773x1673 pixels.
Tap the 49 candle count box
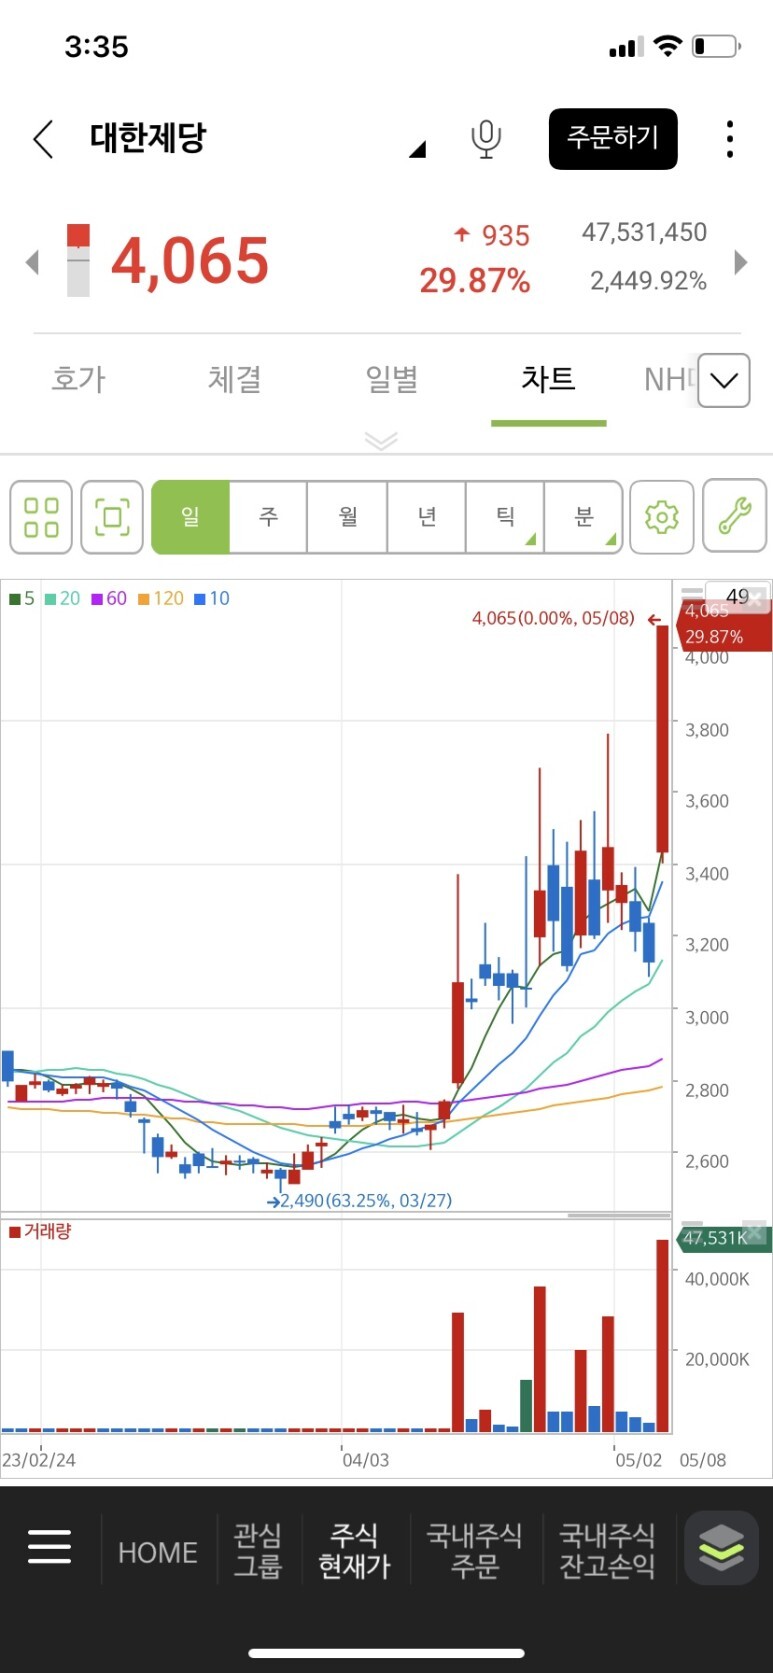[737, 596]
